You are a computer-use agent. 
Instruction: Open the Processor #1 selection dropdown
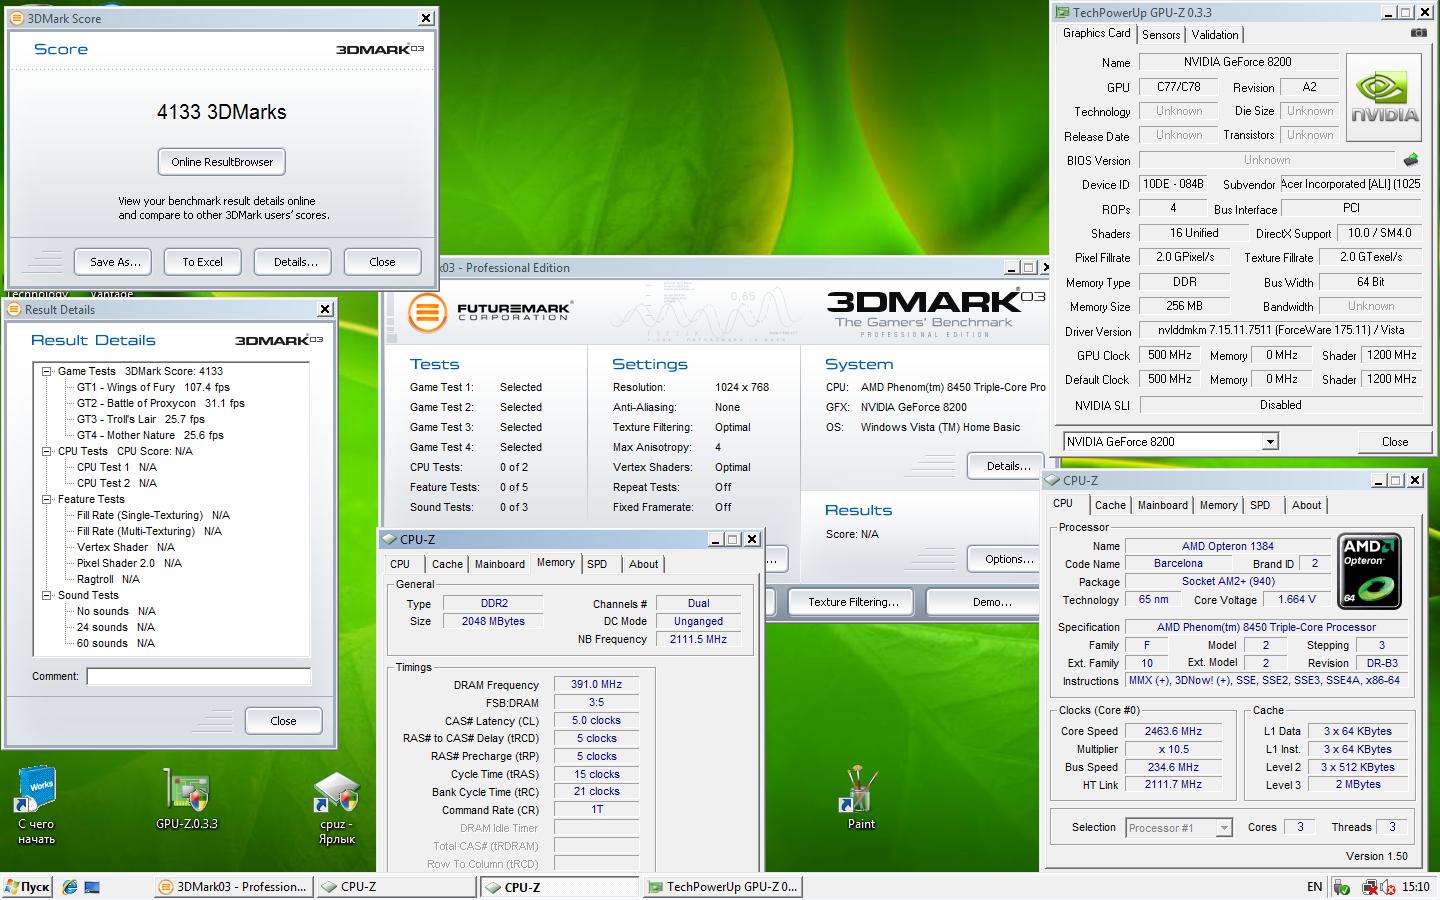[1223, 828]
